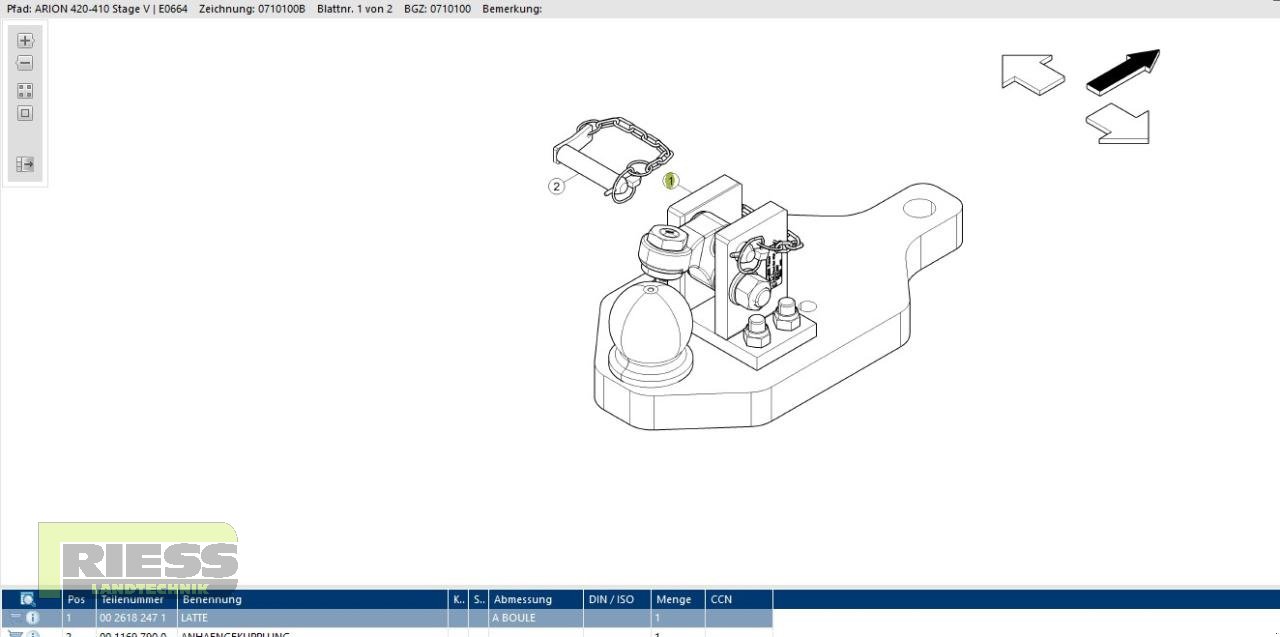Click the four-squares overview icon
This screenshot has width=1280, height=637.
(x=25, y=90)
